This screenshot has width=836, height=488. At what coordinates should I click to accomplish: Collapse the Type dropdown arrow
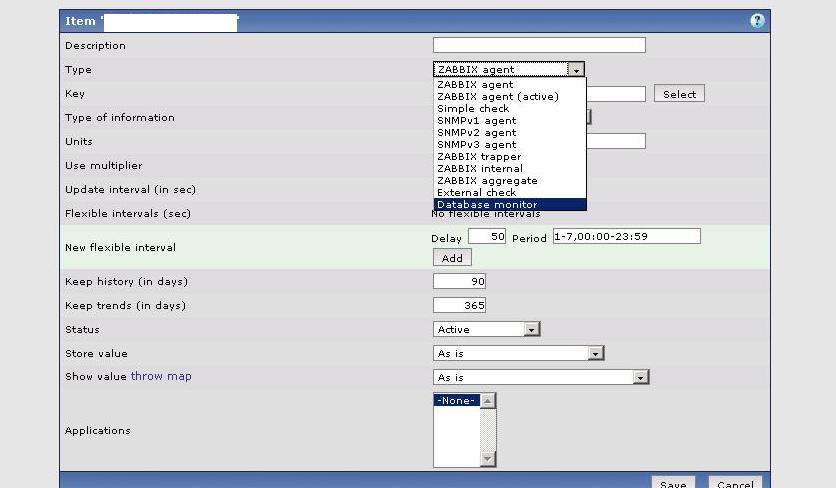pos(576,69)
